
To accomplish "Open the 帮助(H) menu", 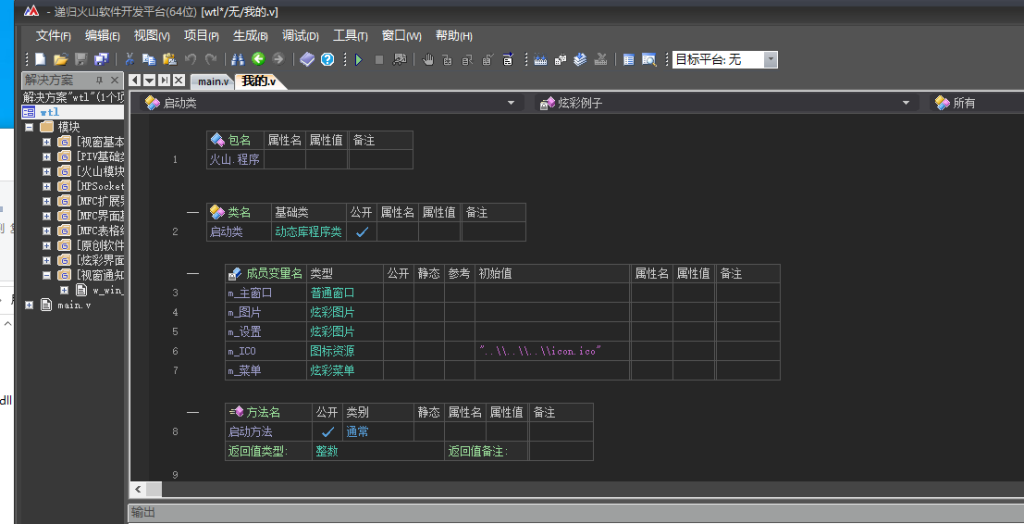I will click(x=454, y=36).
